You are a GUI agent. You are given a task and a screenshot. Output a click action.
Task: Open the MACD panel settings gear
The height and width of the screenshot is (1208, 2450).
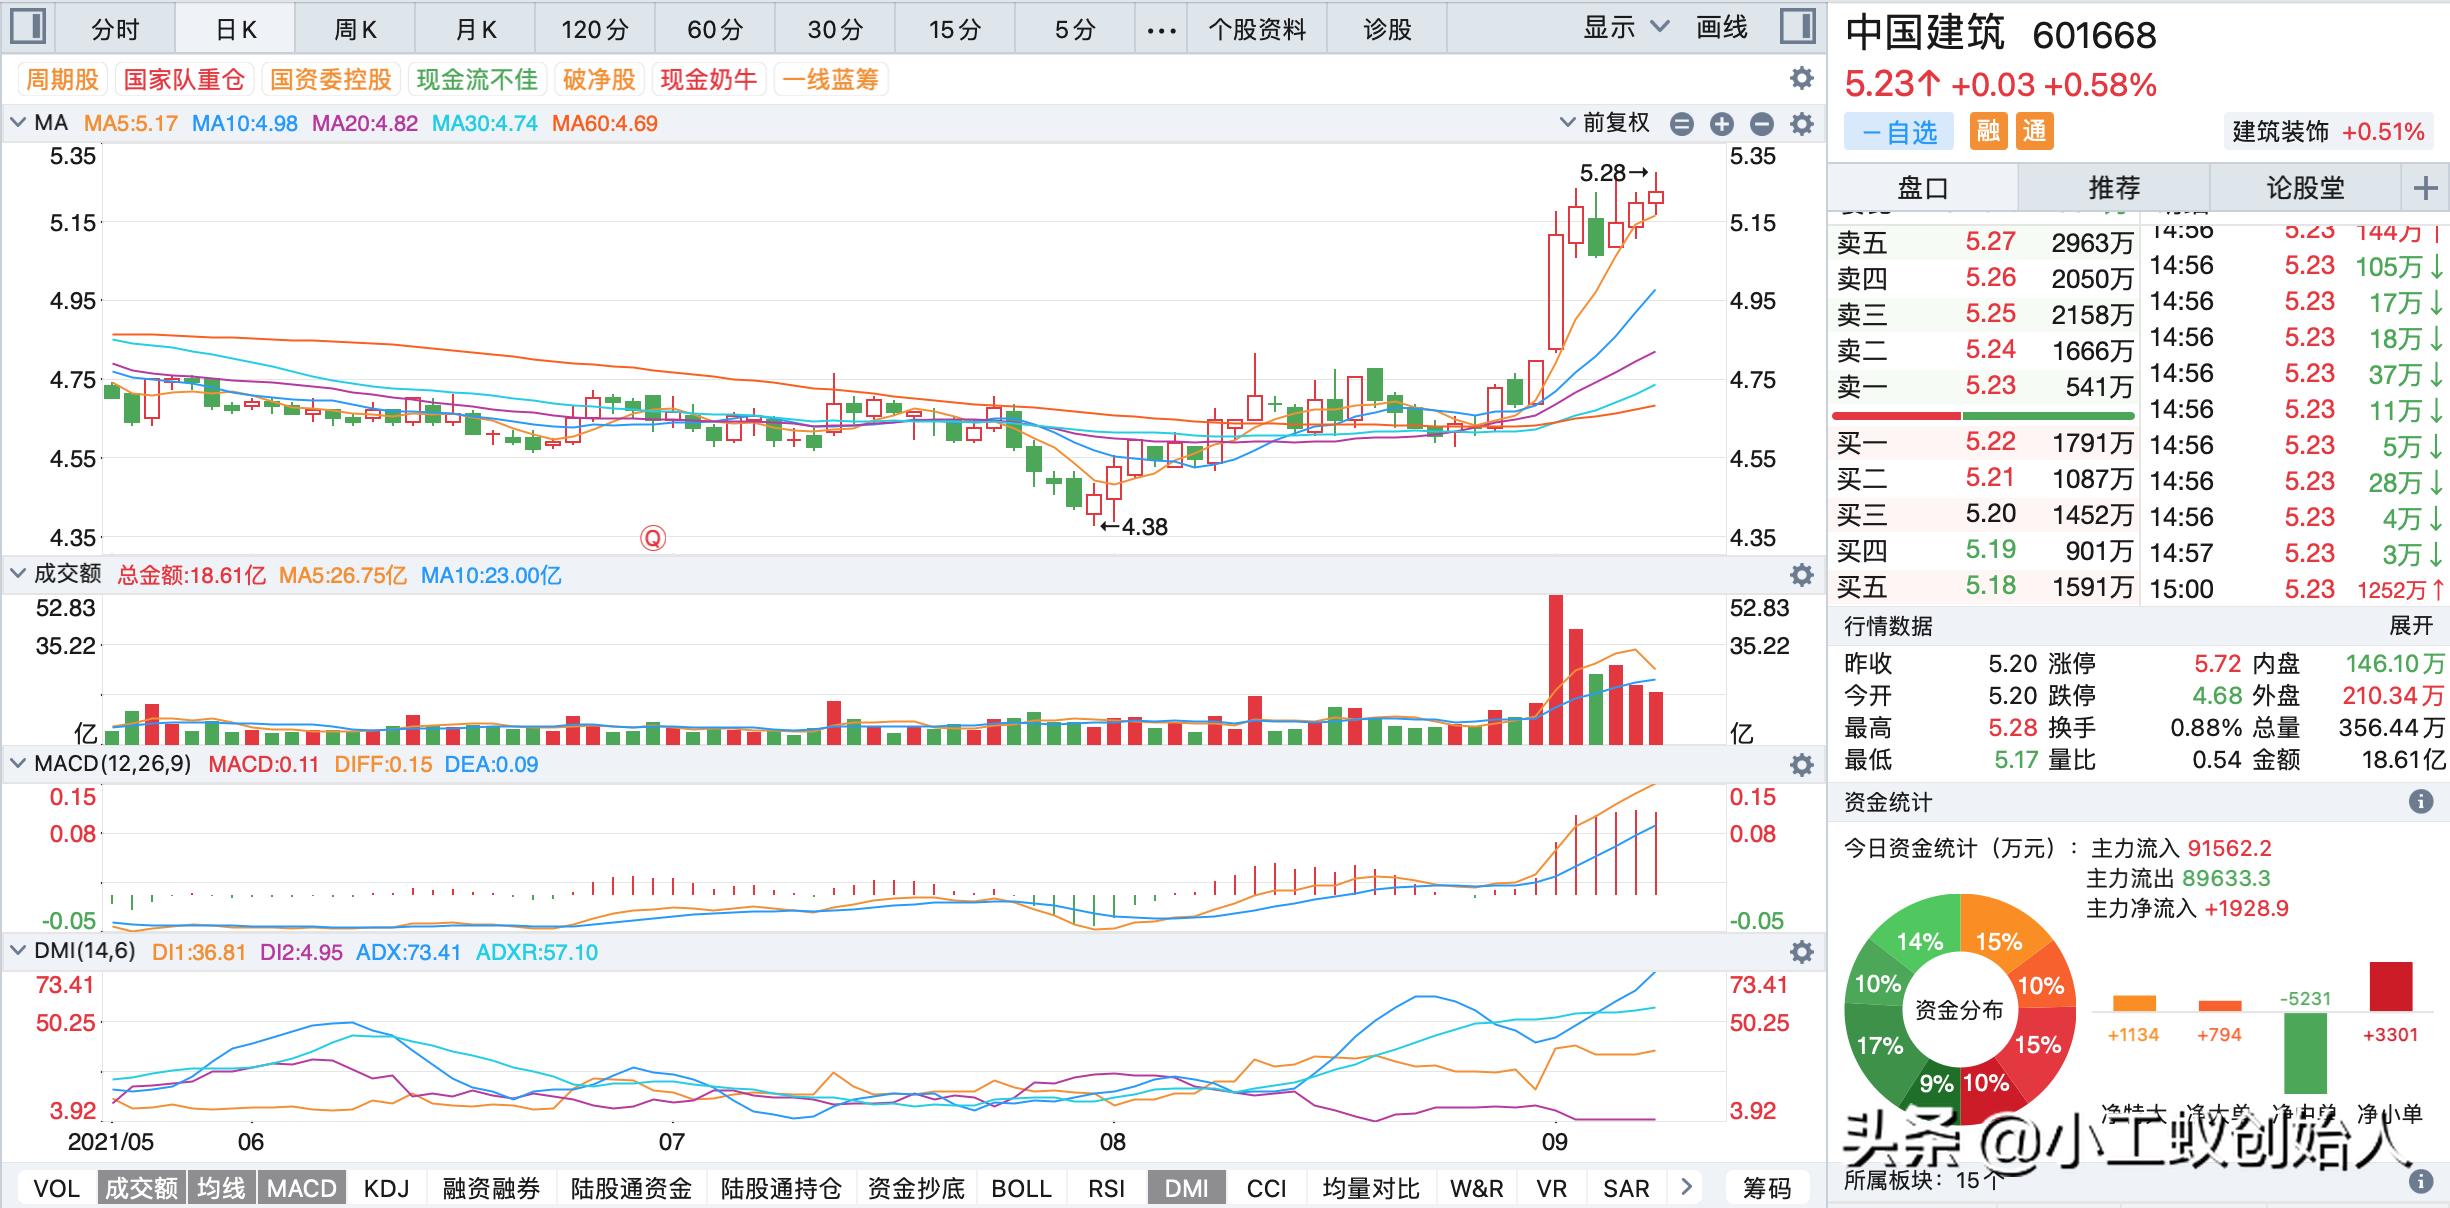tap(1800, 765)
